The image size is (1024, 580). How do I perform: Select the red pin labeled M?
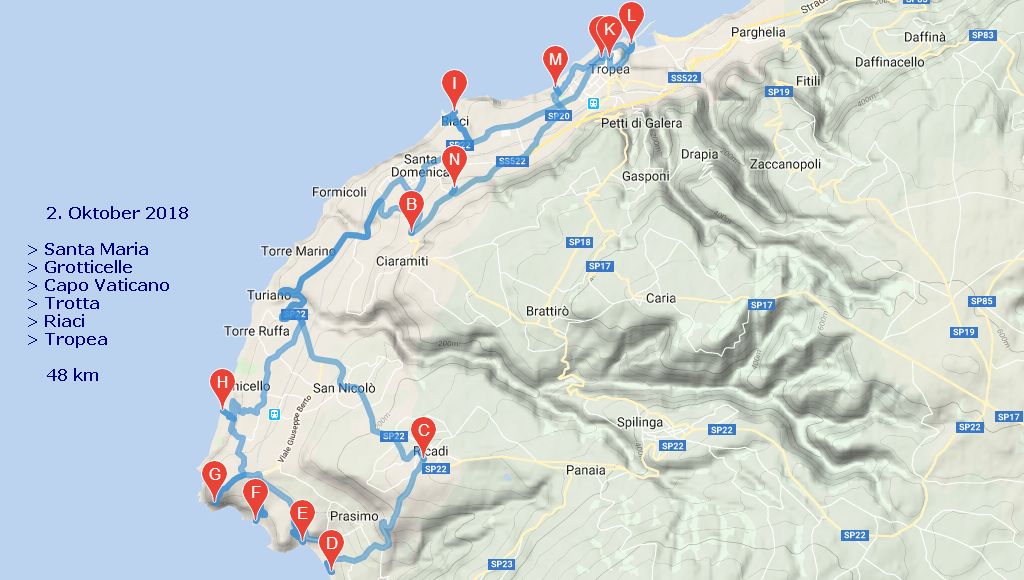point(555,65)
